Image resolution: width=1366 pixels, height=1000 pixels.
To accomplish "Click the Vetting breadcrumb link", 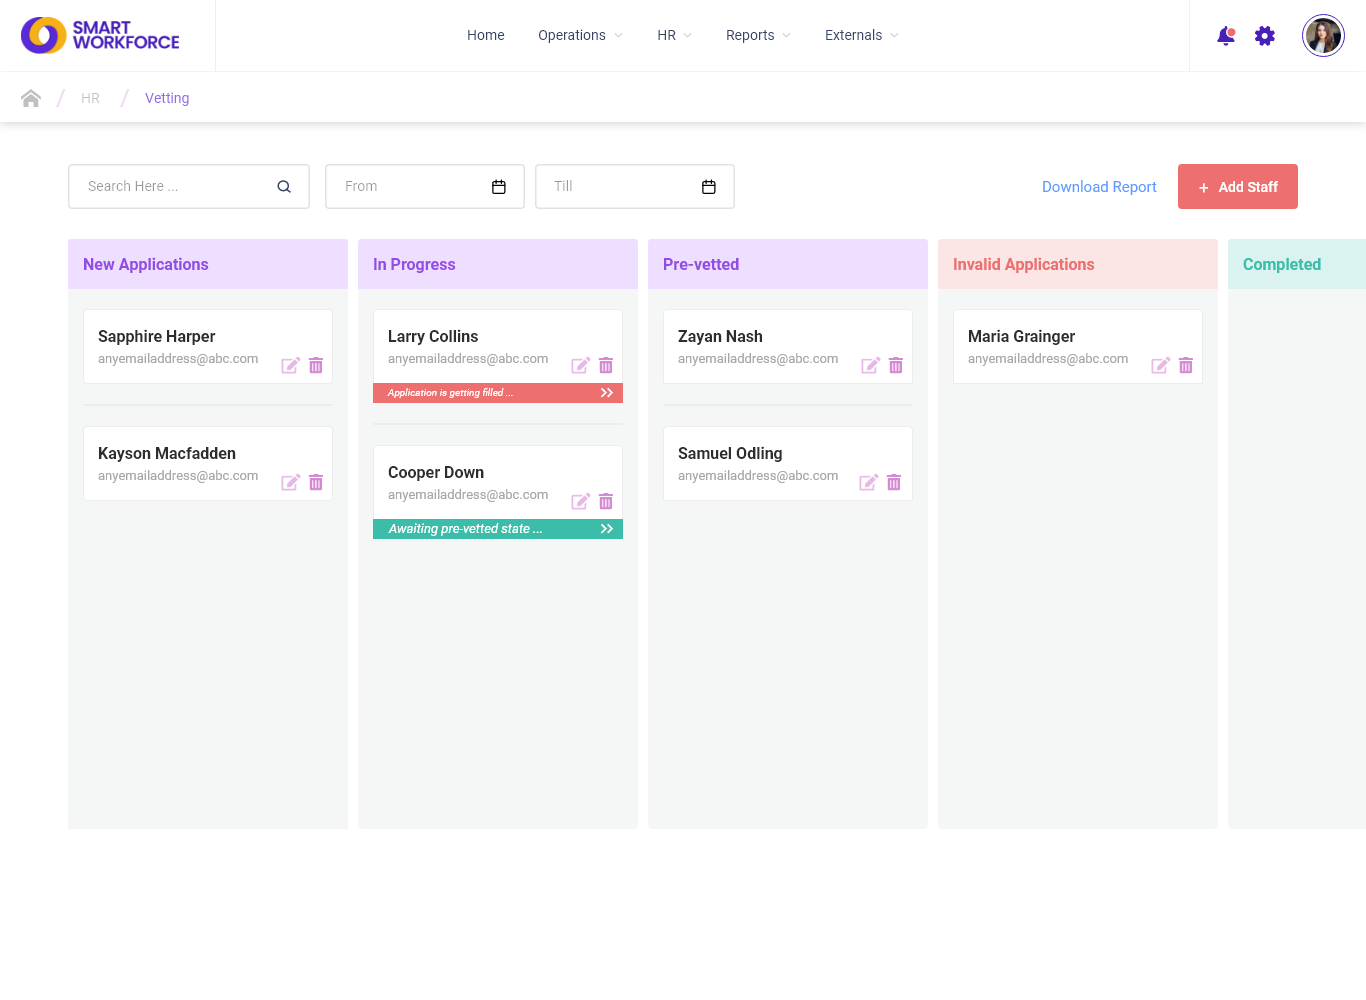I will tap(166, 97).
